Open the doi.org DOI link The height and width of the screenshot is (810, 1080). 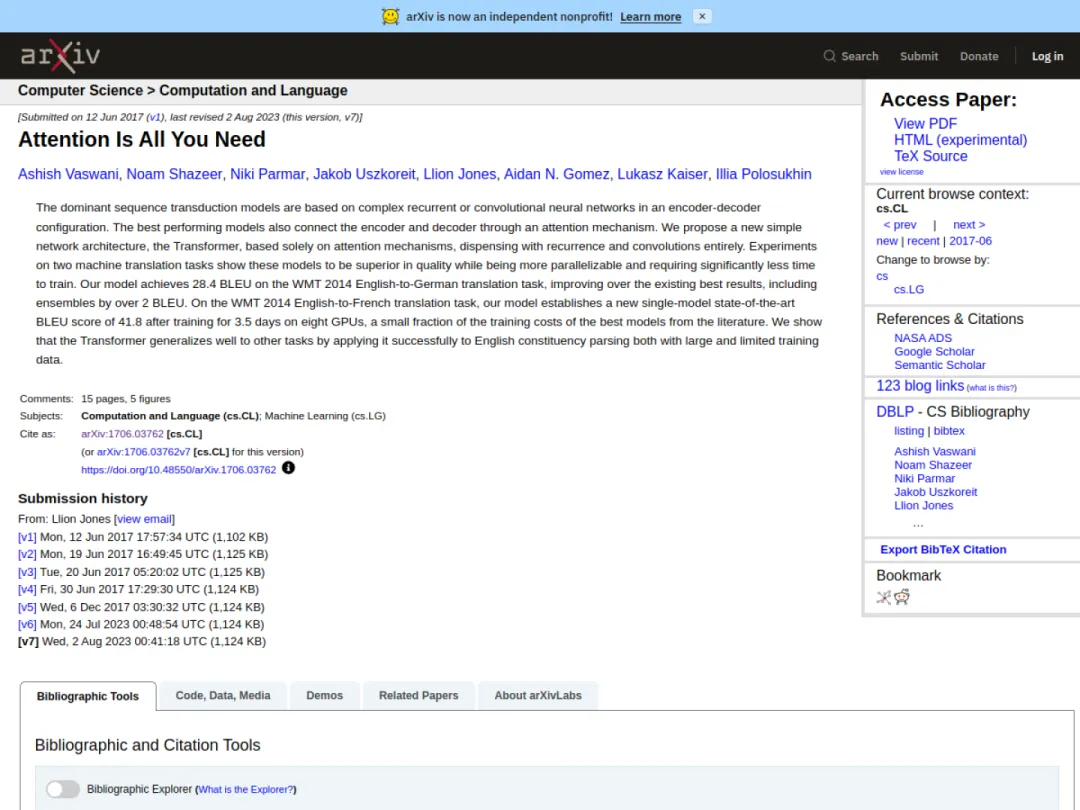[x=178, y=470]
